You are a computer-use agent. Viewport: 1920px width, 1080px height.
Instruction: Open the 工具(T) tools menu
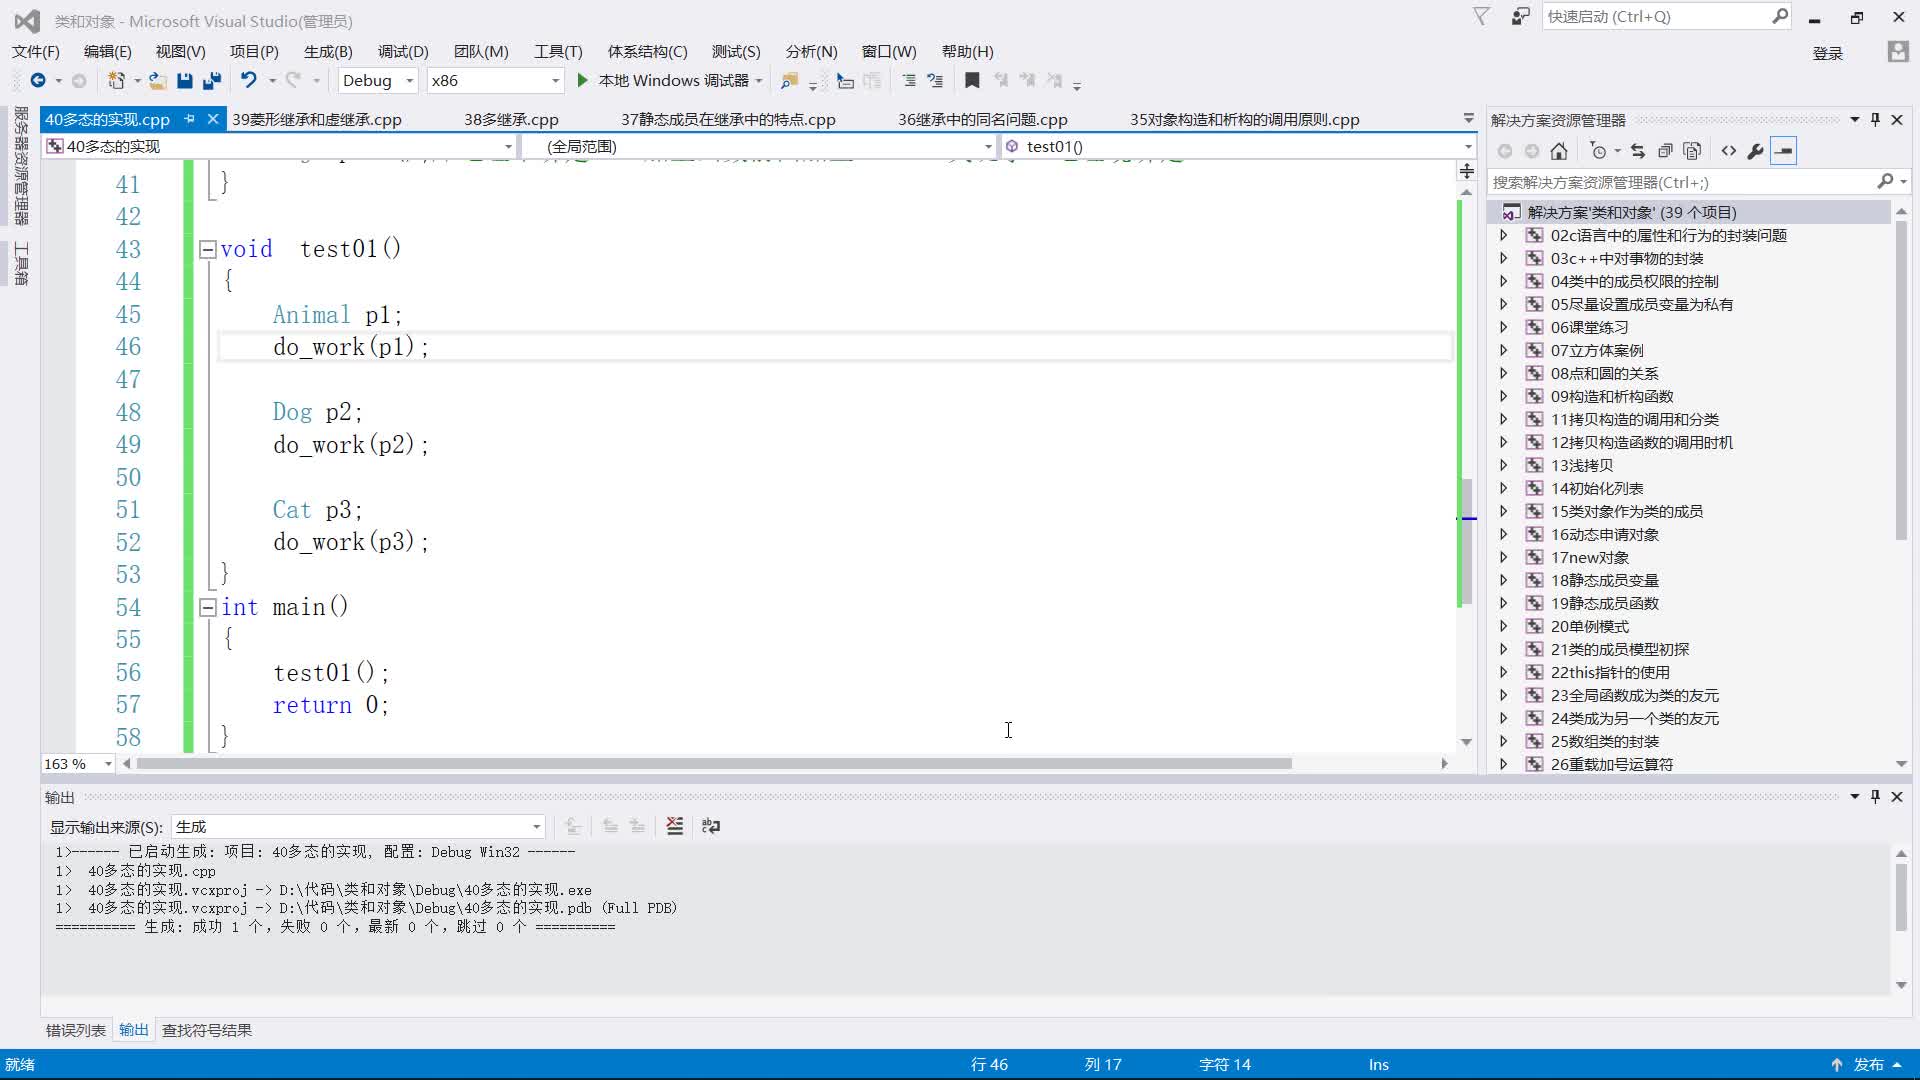[558, 51]
